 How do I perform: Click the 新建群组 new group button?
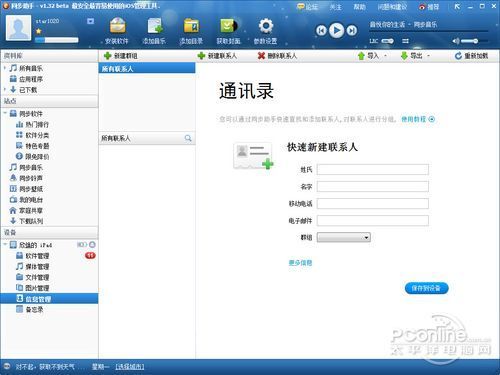click(121, 56)
